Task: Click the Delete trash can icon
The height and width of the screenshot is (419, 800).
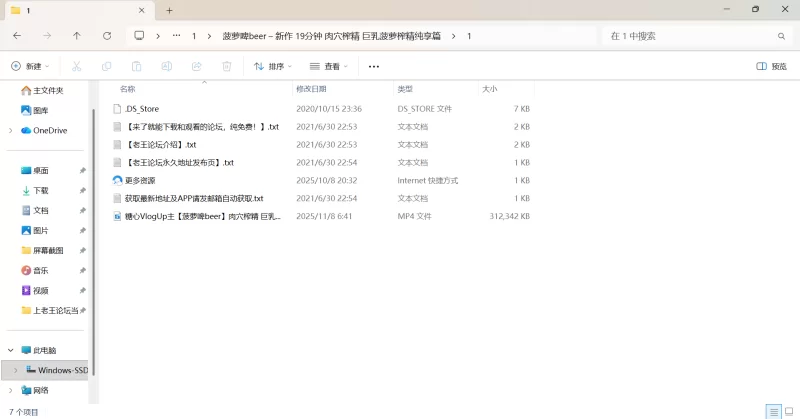Action: click(x=227, y=66)
